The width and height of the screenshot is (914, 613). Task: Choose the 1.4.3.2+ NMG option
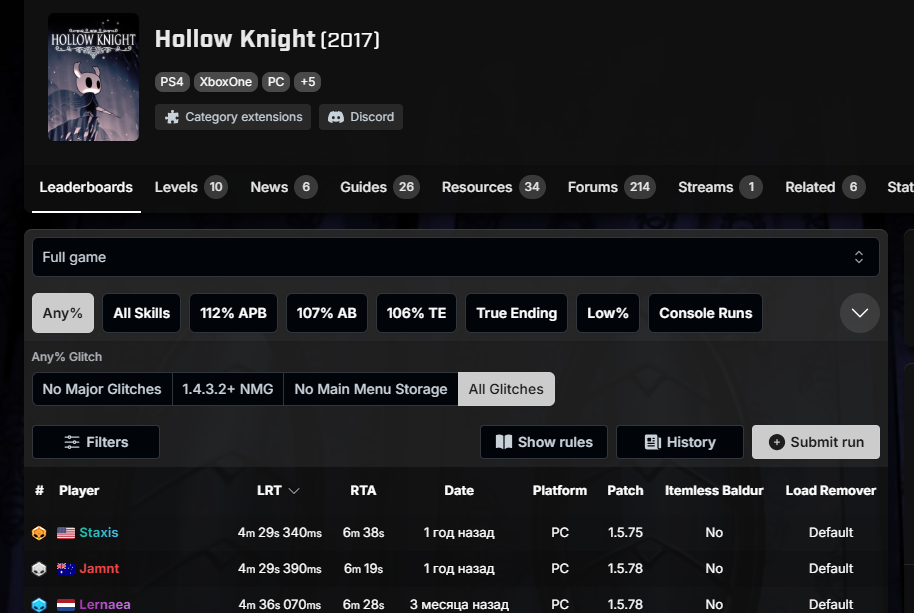tap(228, 389)
